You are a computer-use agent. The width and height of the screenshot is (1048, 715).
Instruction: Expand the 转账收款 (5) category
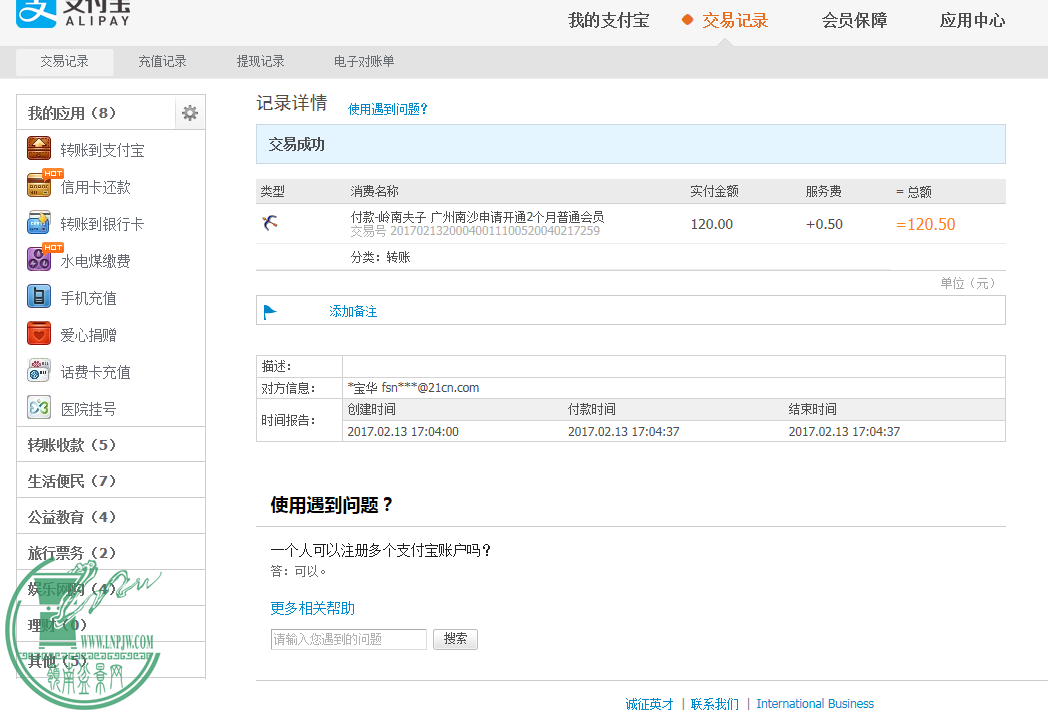72,445
